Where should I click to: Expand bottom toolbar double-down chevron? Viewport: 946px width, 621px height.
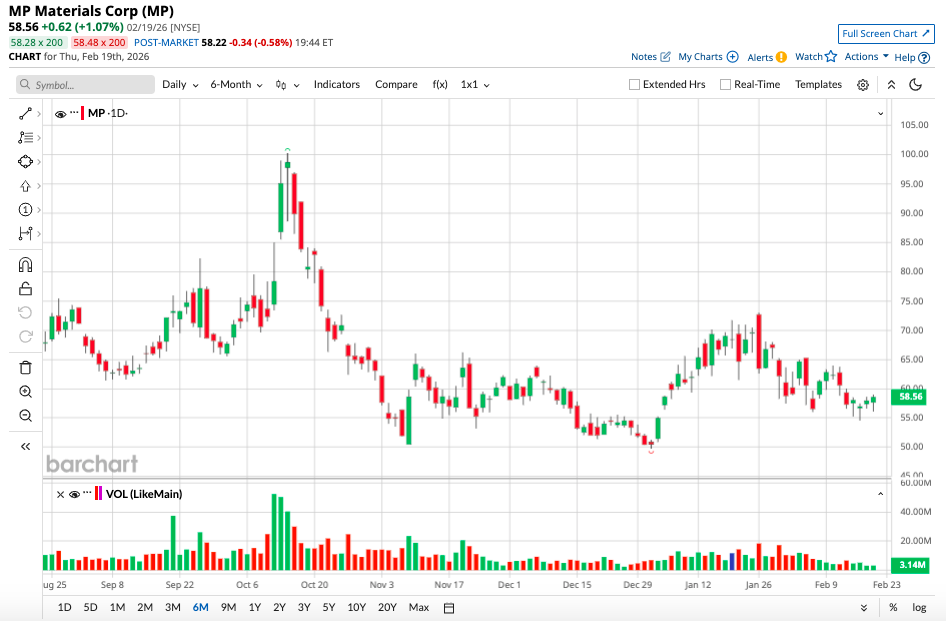click(864, 608)
